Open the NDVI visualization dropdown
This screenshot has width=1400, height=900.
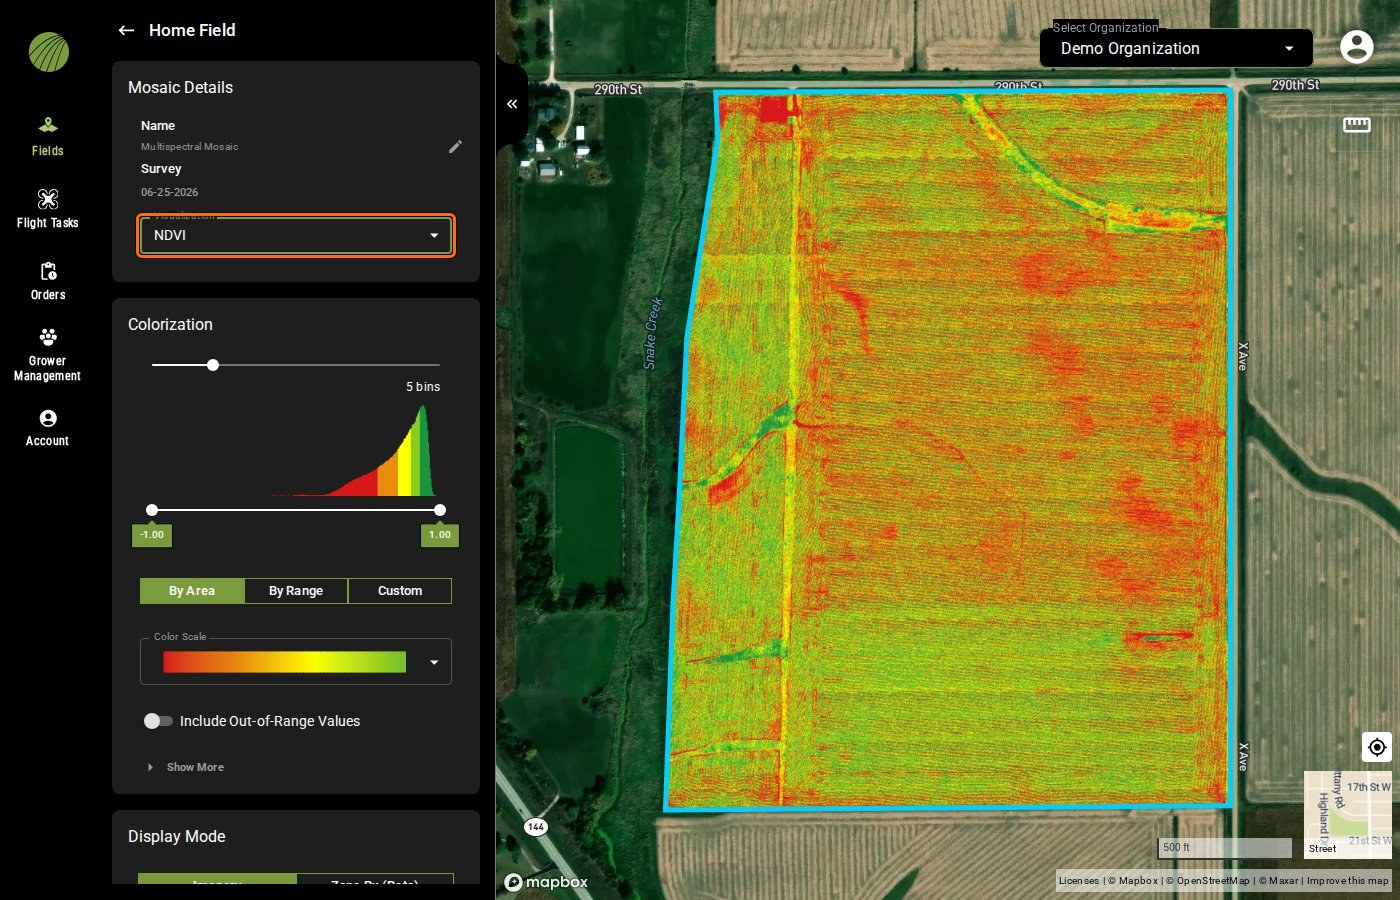coord(296,235)
